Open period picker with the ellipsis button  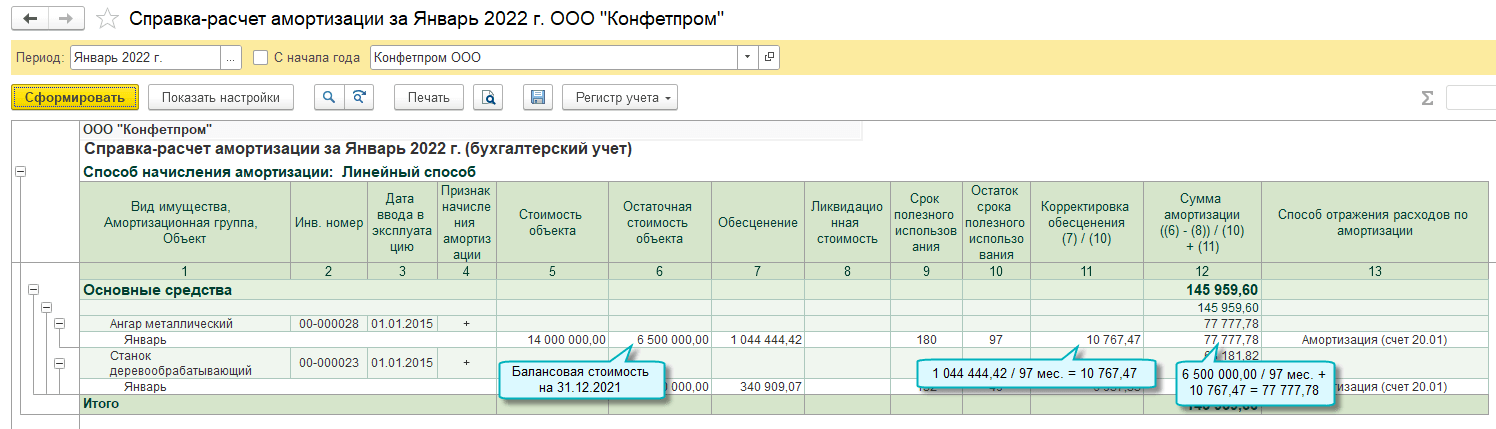pyautogui.click(x=231, y=58)
